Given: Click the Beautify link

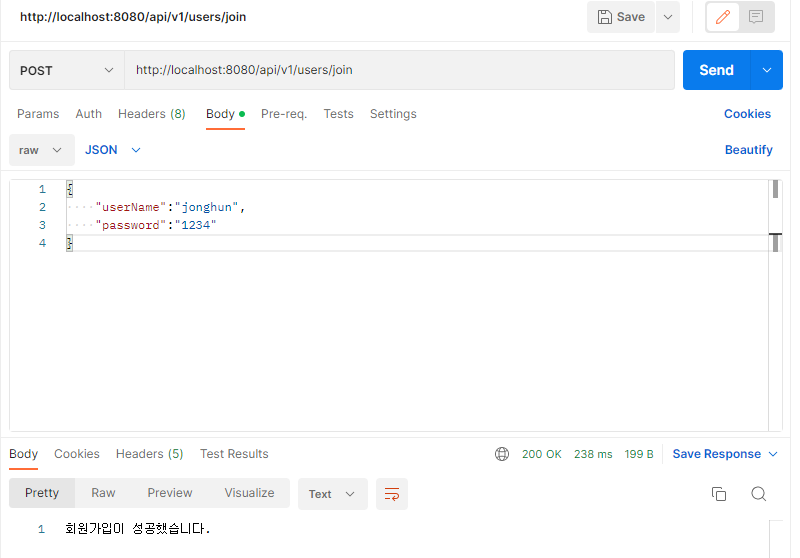Looking at the screenshot, I should tap(748, 150).
